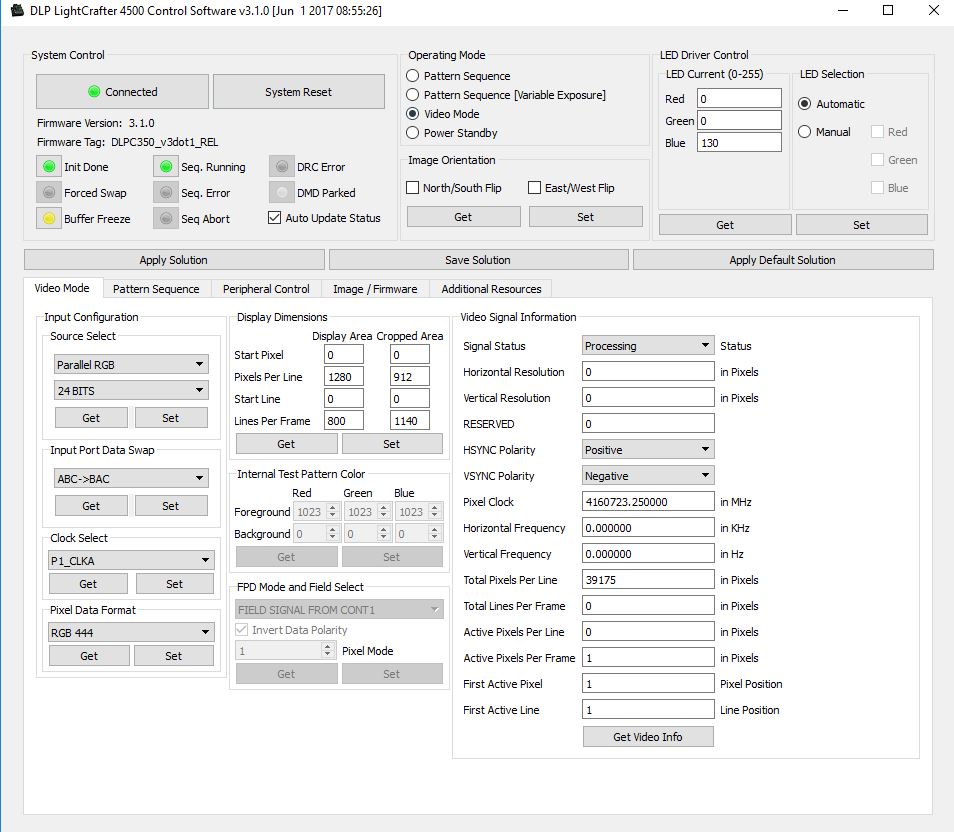The width and height of the screenshot is (954, 832).
Task: Click the Init Done status indicator
Action: tap(48, 166)
